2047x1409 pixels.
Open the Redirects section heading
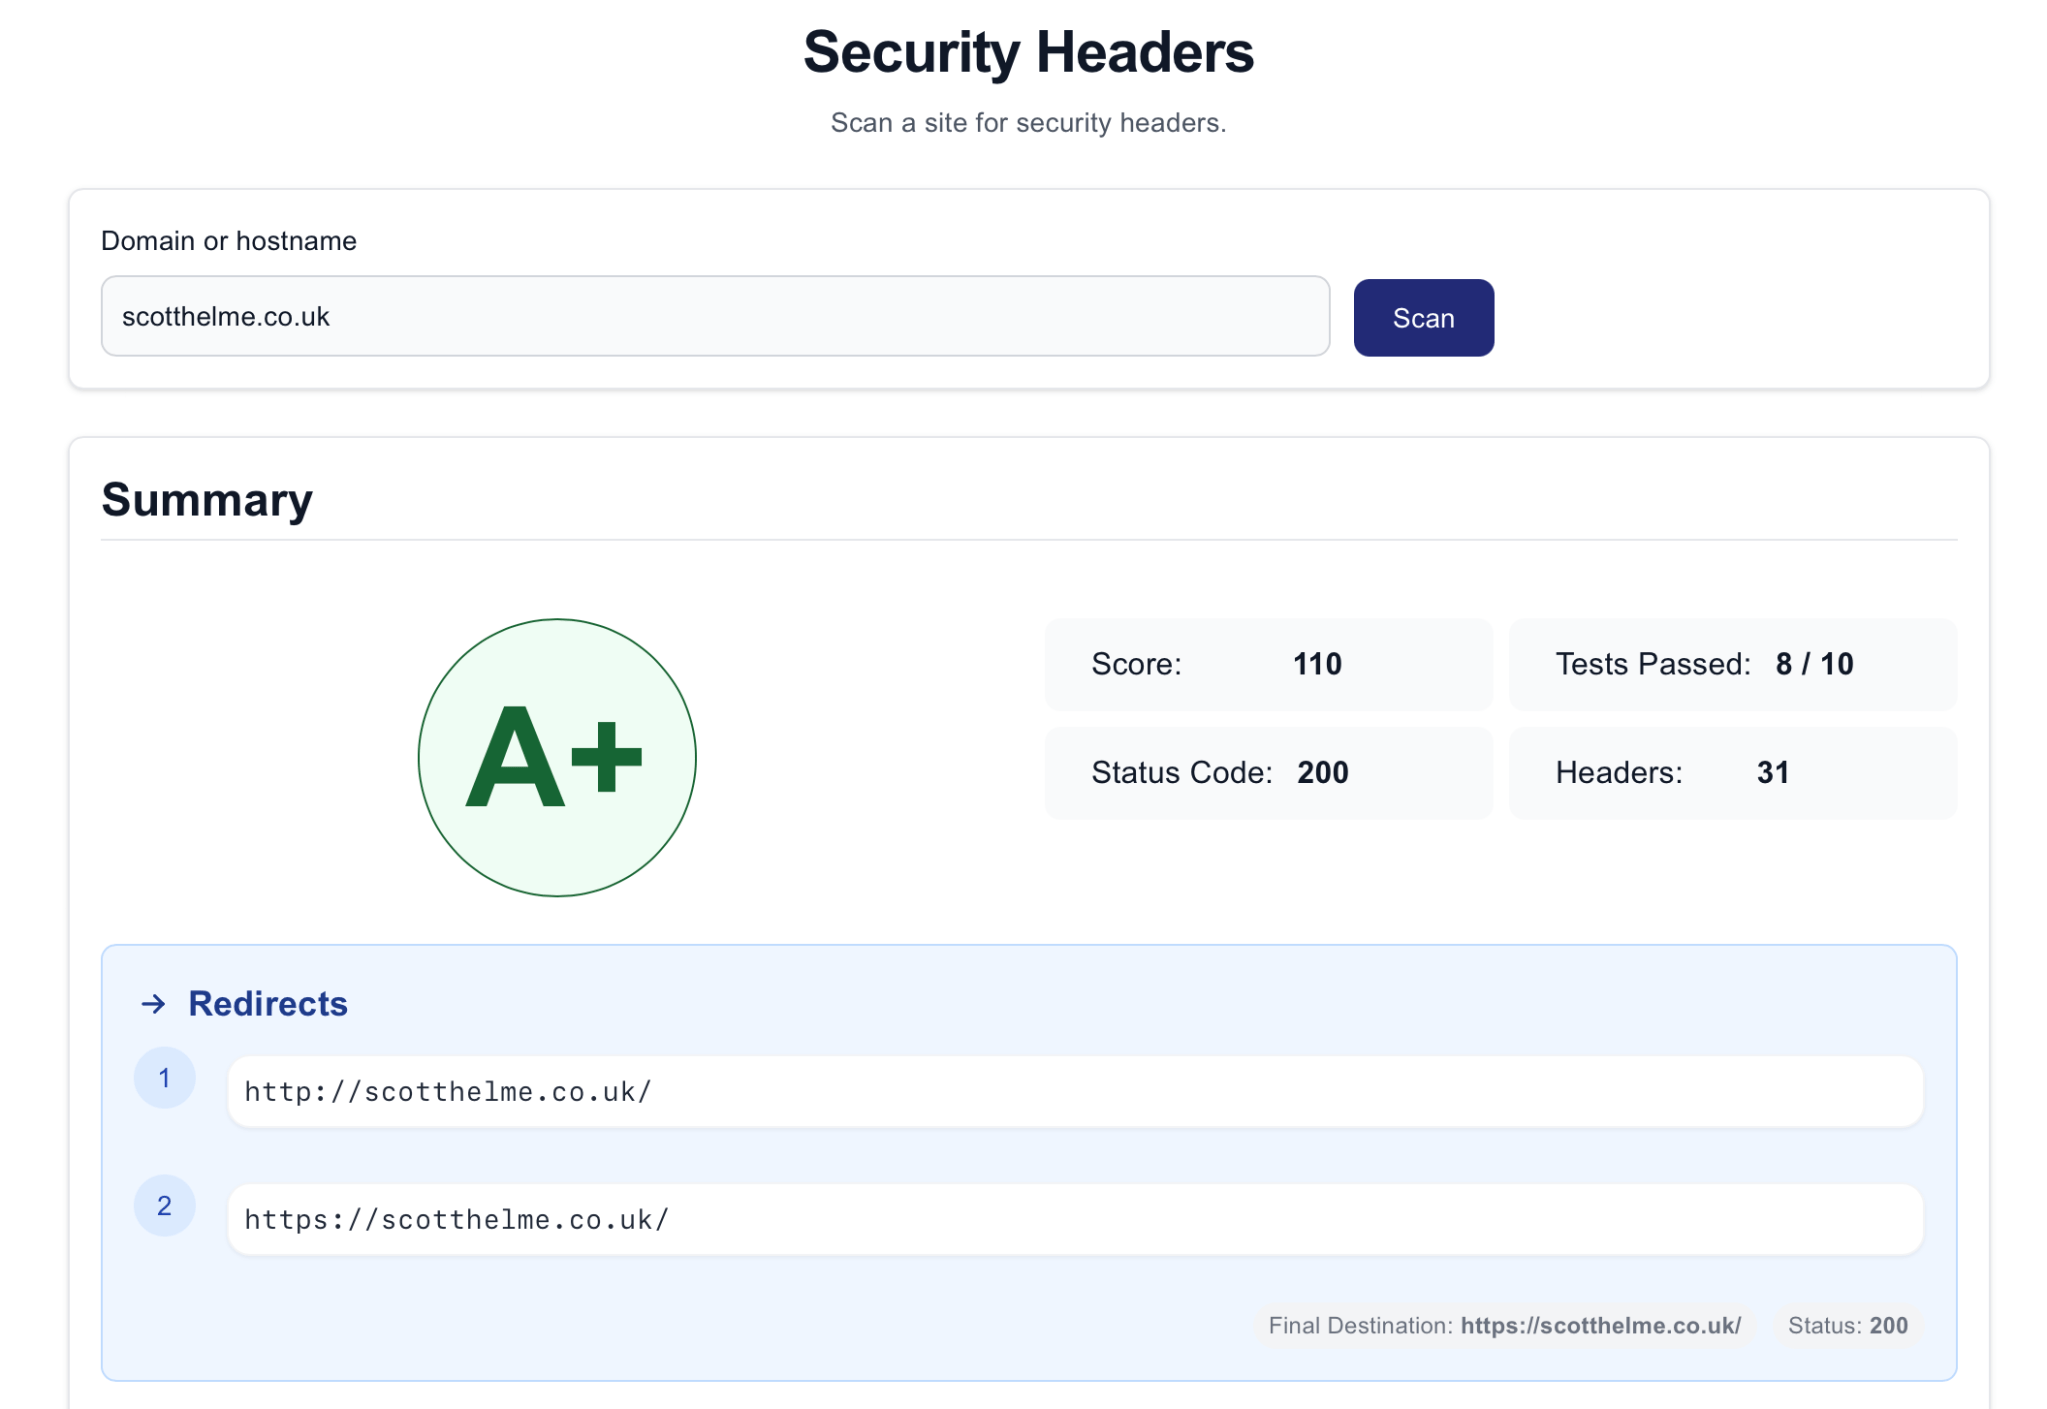[268, 1004]
